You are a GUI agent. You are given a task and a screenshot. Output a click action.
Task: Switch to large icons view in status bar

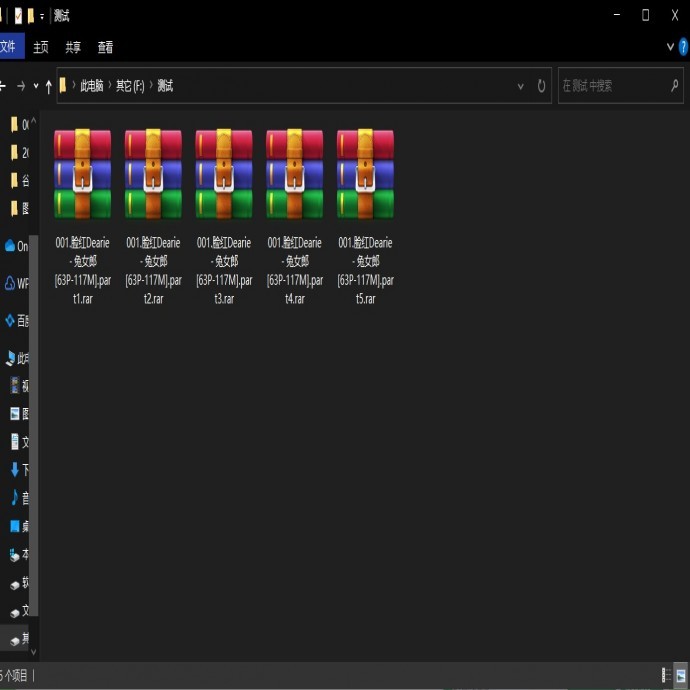(681, 675)
